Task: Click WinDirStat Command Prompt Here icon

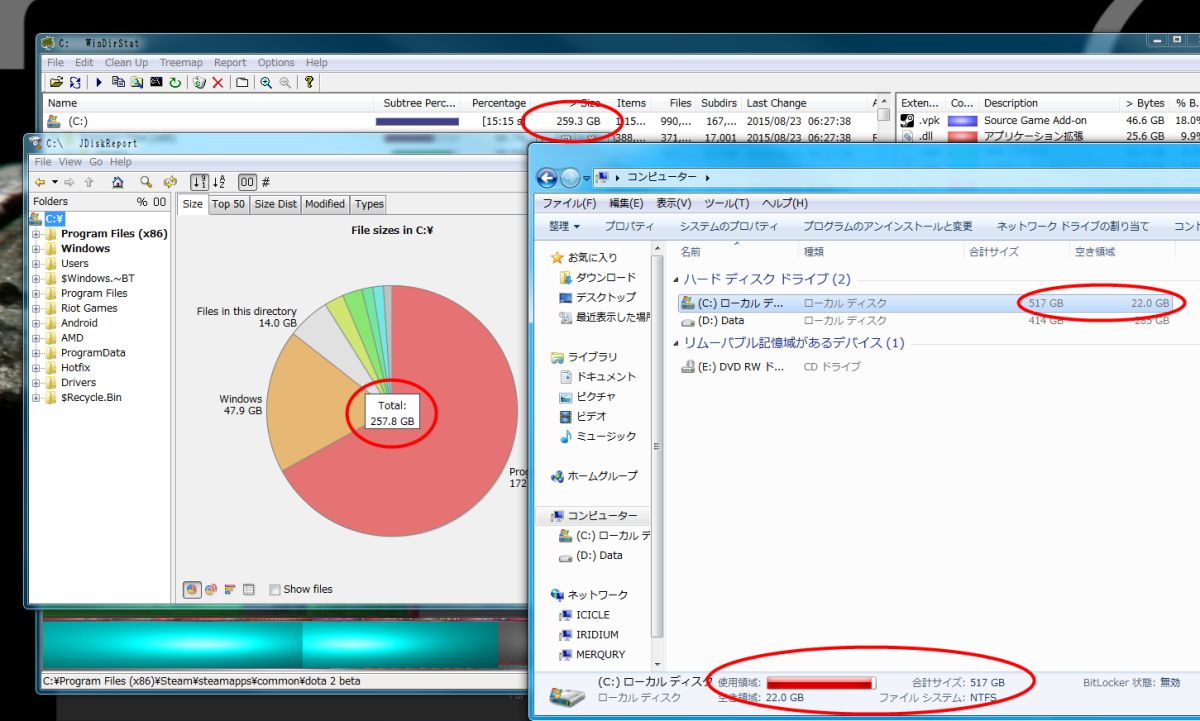Action: point(156,82)
